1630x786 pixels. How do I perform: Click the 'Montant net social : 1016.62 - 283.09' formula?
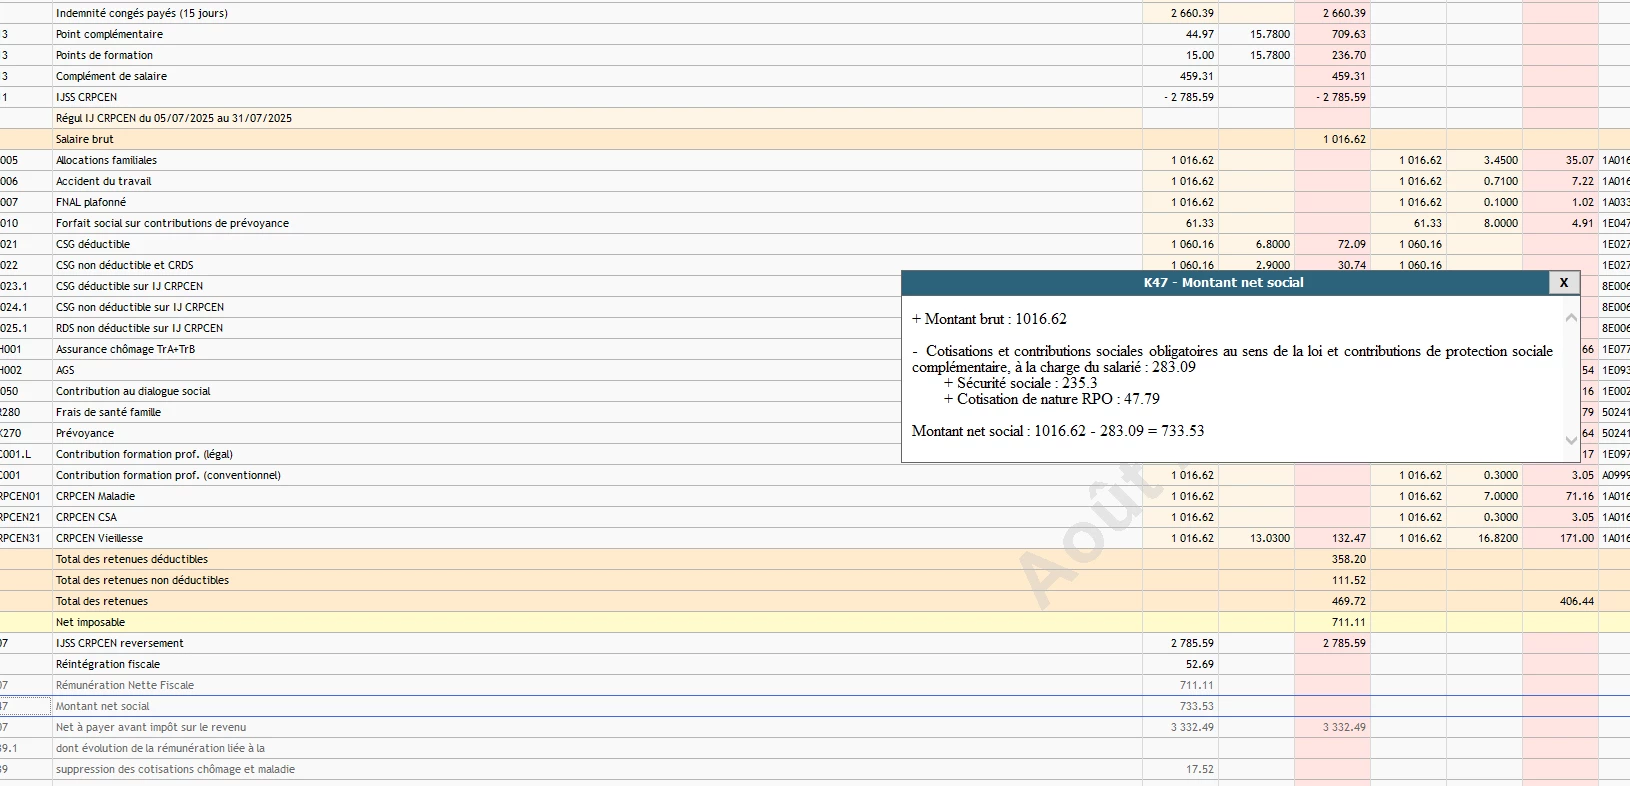(1058, 431)
